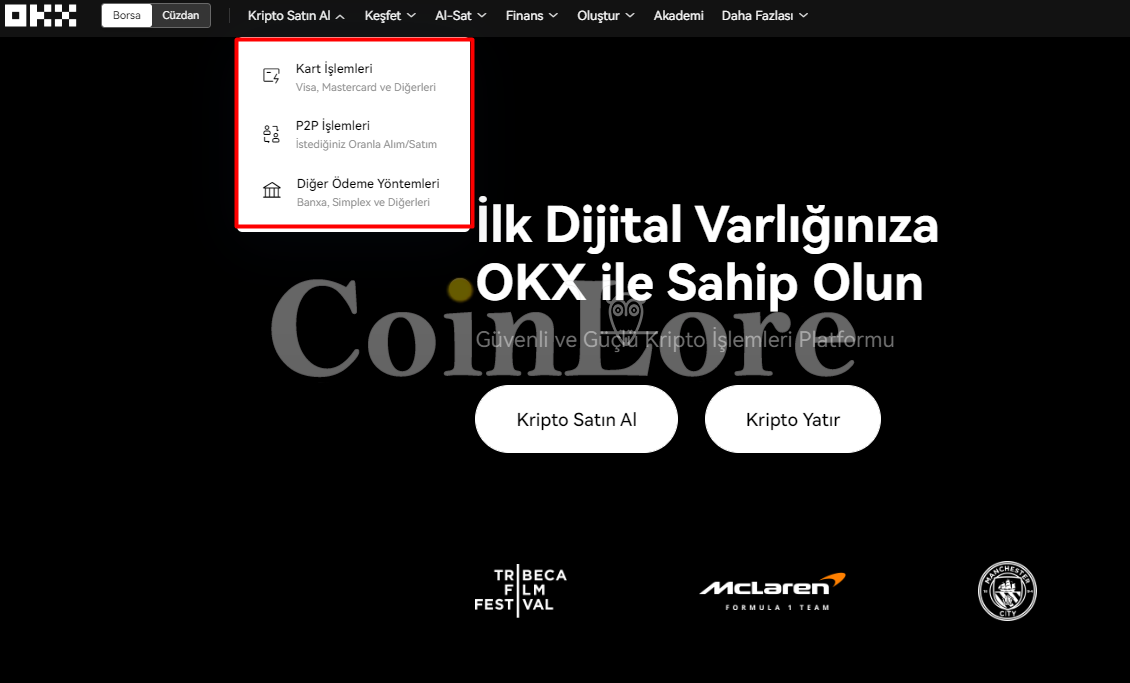Switch to Borsa mode

tap(127, 15)
